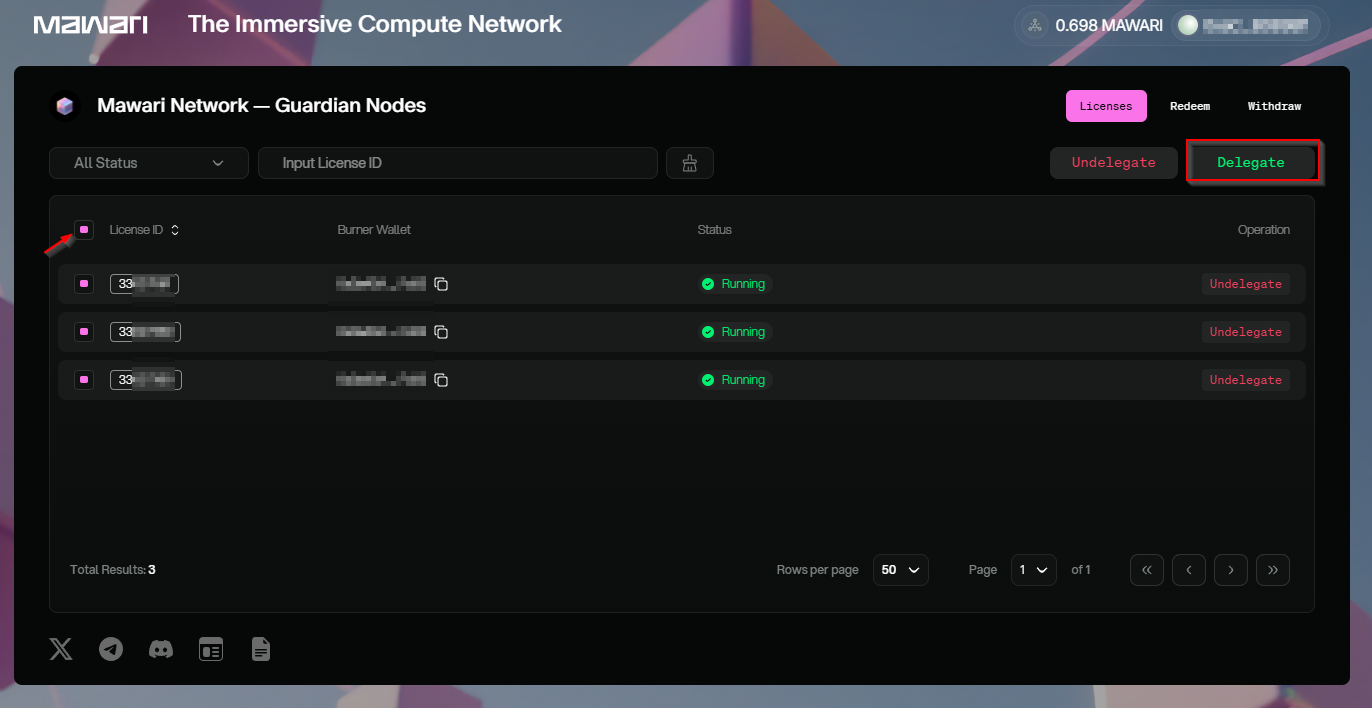Viewport: 1372px width, 708px height.
Task: Toggle the select-all checkbox in table header
Action: click(x=84, y=230)
